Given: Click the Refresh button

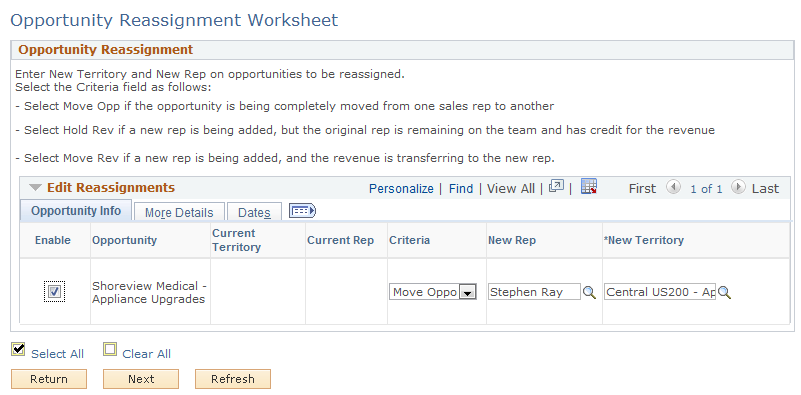Looking at the screenshot, I should coord(233,379).
